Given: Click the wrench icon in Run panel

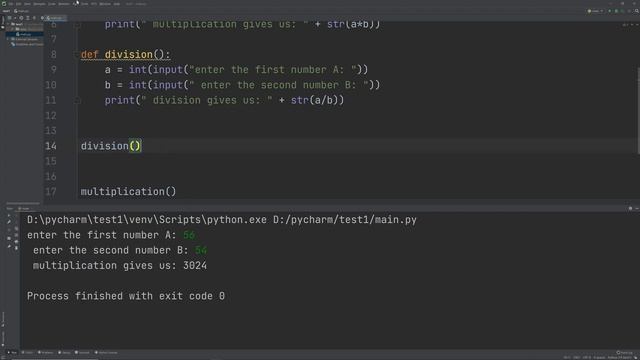Looking at the screenshot, I should (9, 222).
